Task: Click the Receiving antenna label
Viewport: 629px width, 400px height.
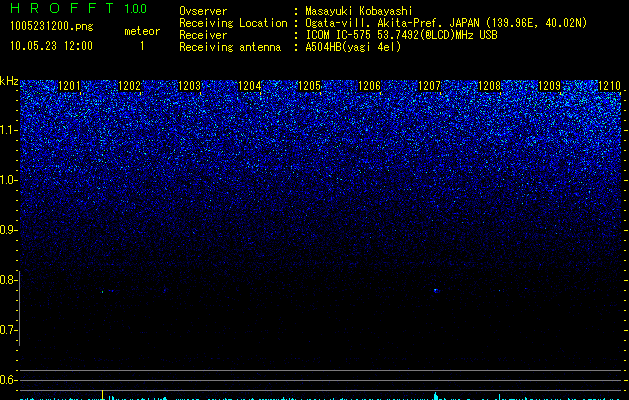Action: [230, 47]
